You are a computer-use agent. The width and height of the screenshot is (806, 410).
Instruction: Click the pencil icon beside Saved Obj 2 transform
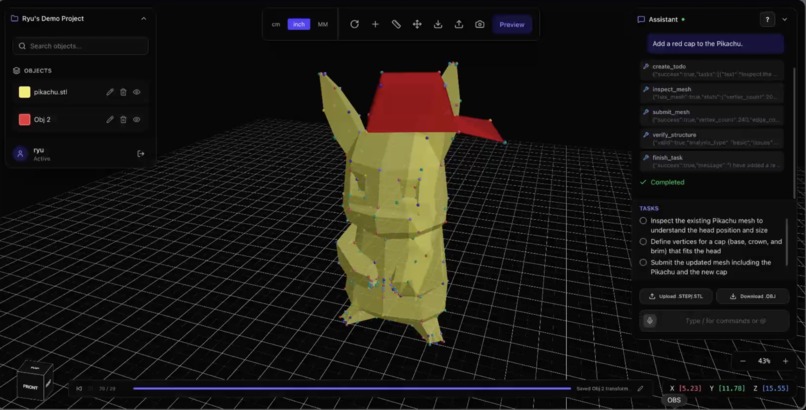point(640,388)
